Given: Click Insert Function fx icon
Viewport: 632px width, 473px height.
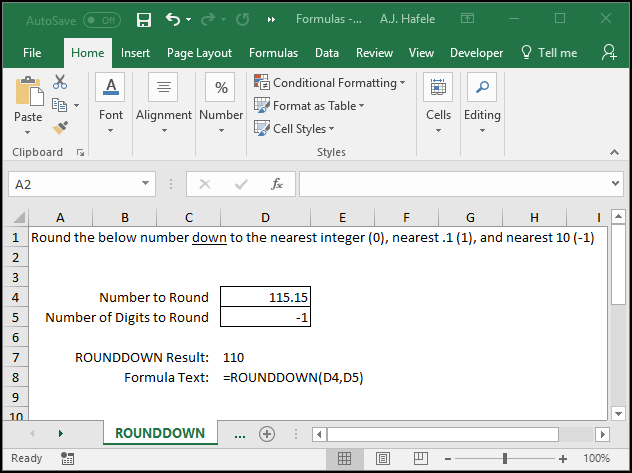Looking at the screenshot, I should click(277, 184).
